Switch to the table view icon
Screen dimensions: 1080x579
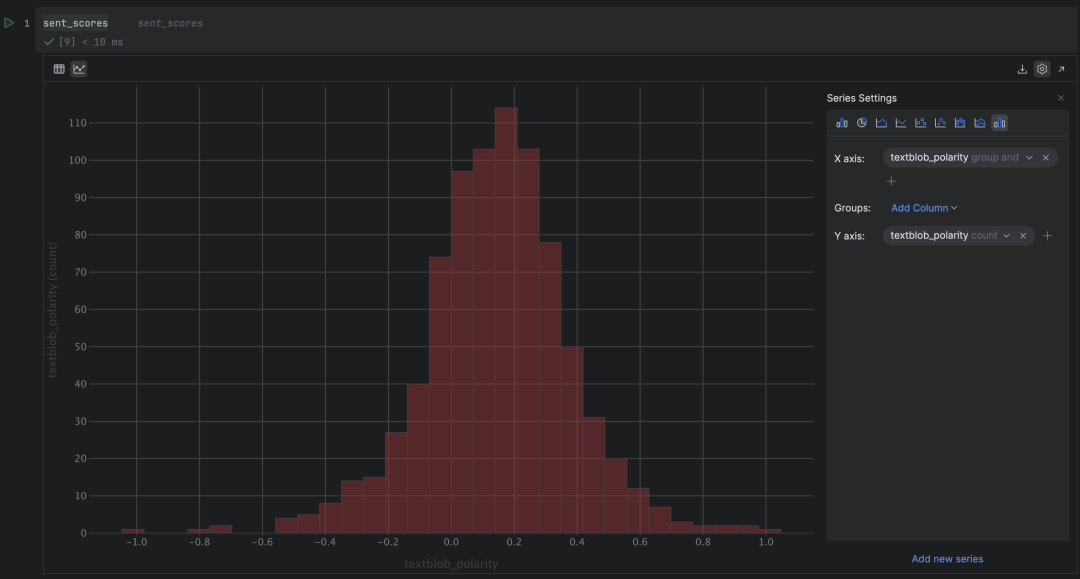click(x=59, y=69)
